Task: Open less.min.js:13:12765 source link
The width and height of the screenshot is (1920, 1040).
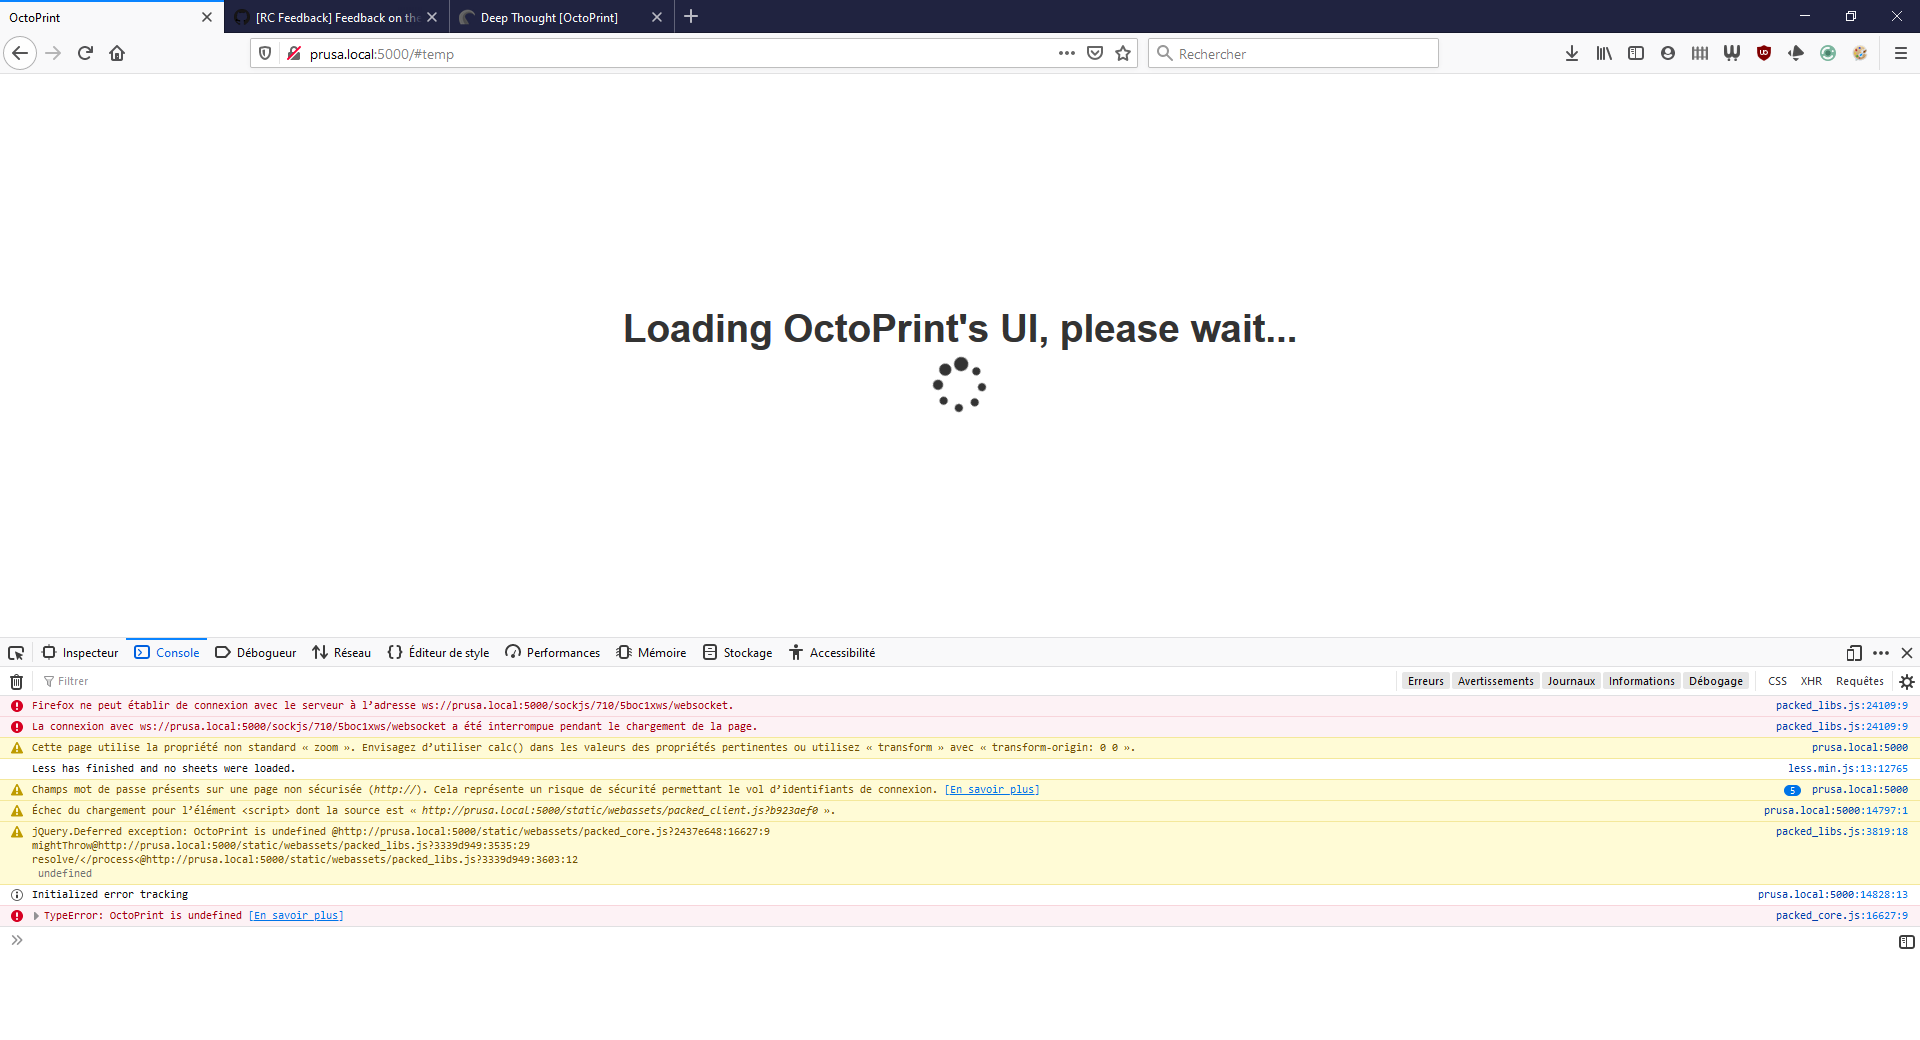Action: click(1848, 769)
